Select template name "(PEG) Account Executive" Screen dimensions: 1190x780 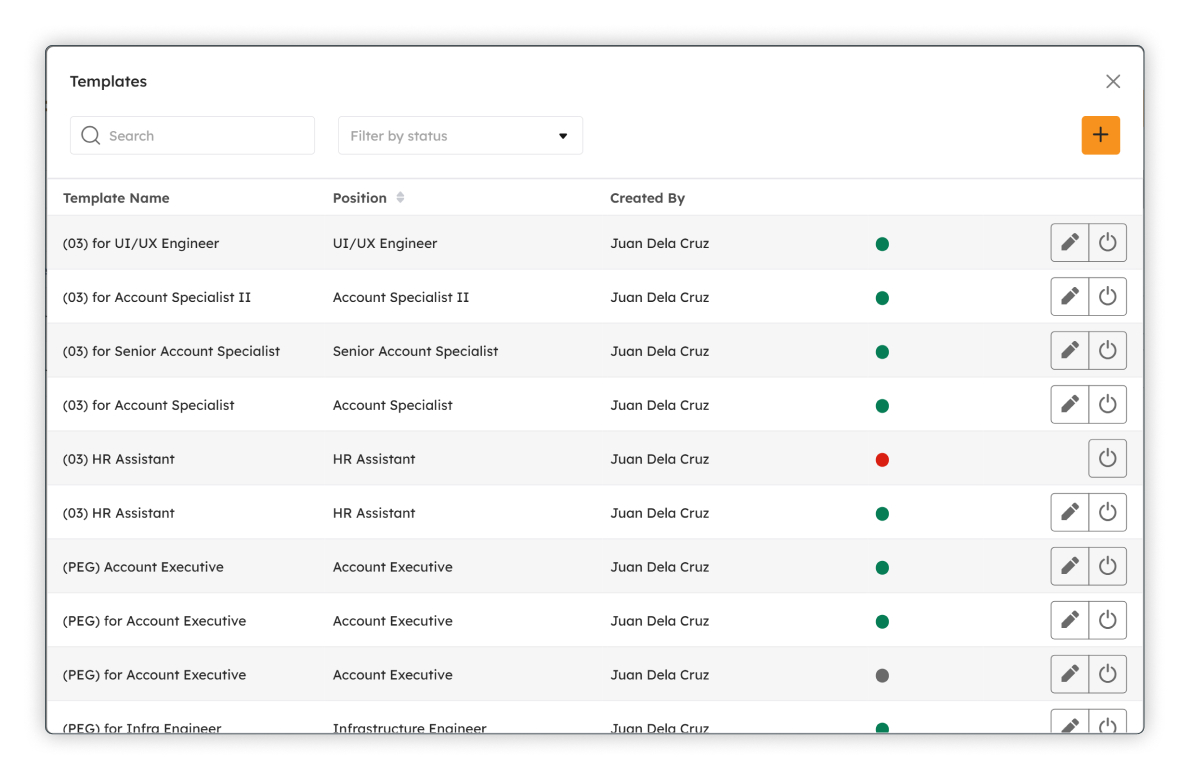143,567
